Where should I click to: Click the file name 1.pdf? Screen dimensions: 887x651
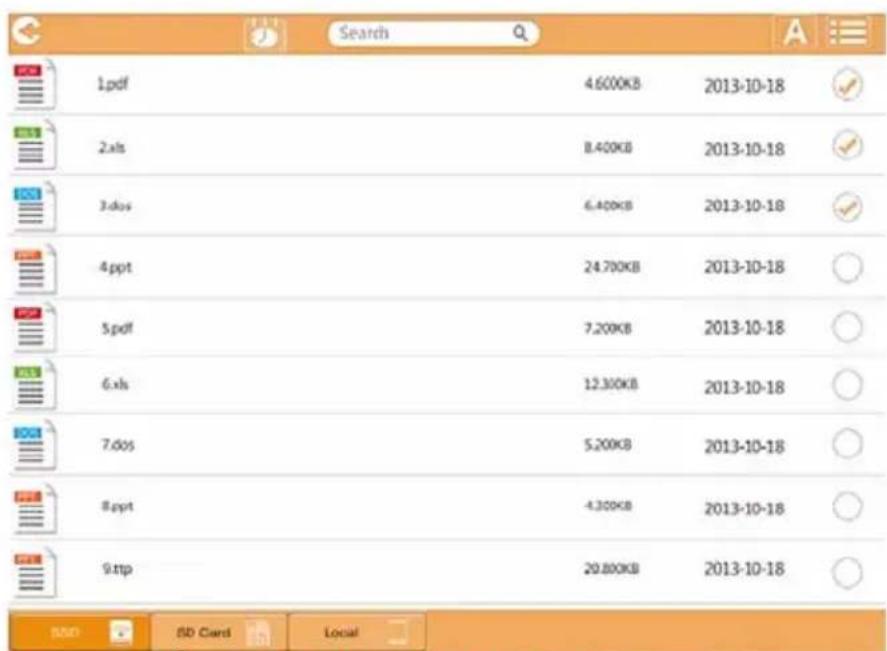pos(113,84)
